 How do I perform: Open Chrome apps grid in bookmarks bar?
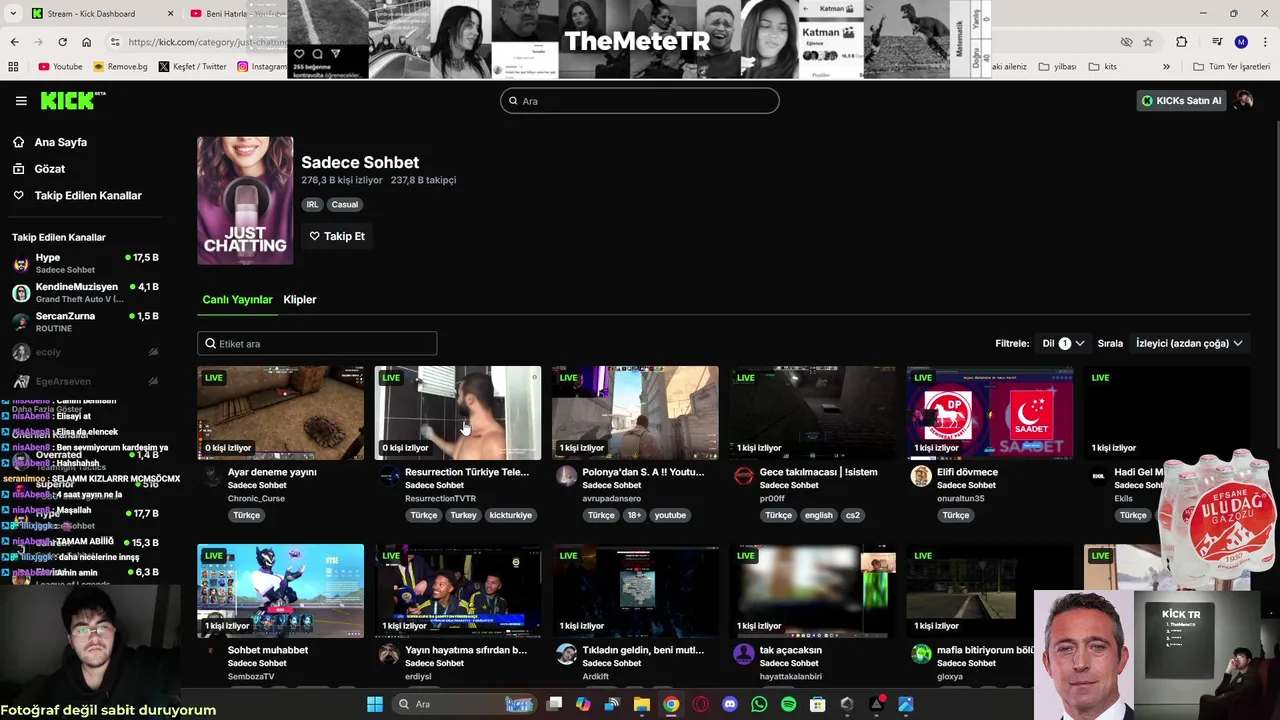(13, 67)
